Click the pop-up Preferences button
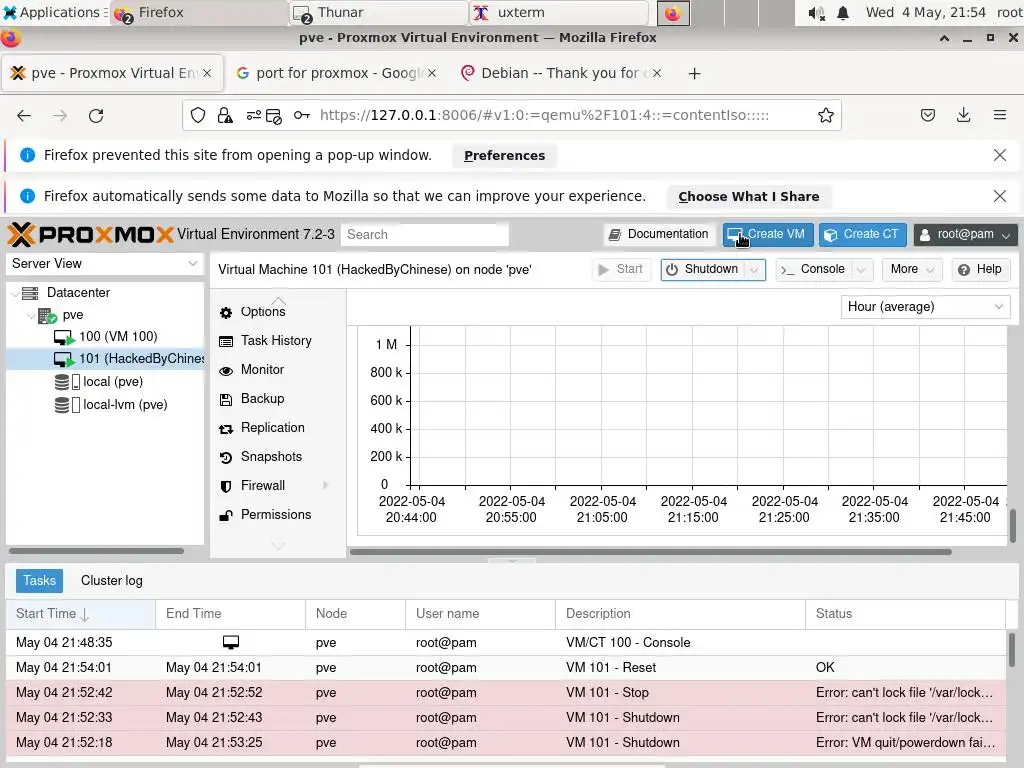Screen dimensions: 1024x768 coord(504,155)
